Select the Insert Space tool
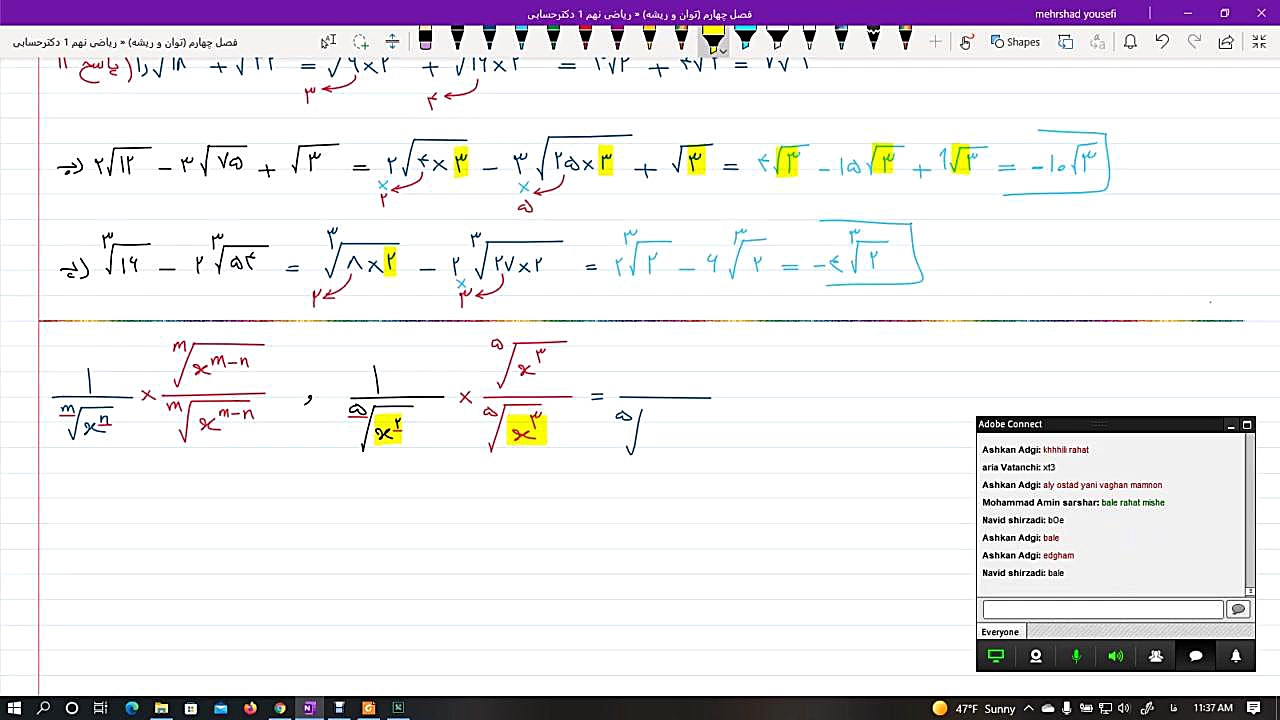Image resolution: width=1280 pixels, height=720 pixels. [x=392, y=42]
